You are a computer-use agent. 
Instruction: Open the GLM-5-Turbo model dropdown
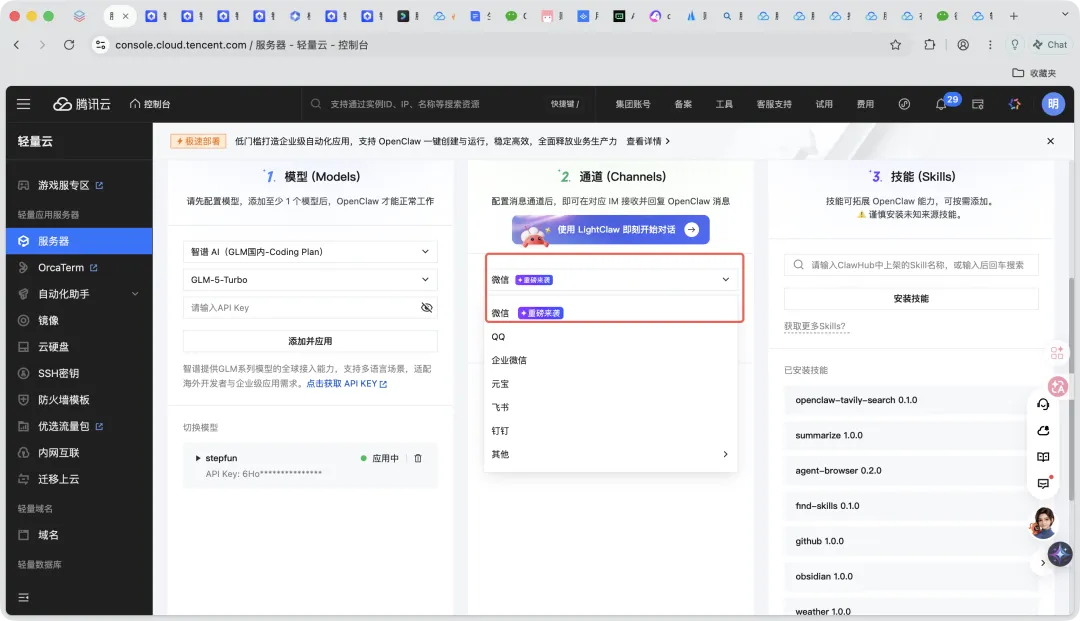pyautogui.click(x=310, y=280)
